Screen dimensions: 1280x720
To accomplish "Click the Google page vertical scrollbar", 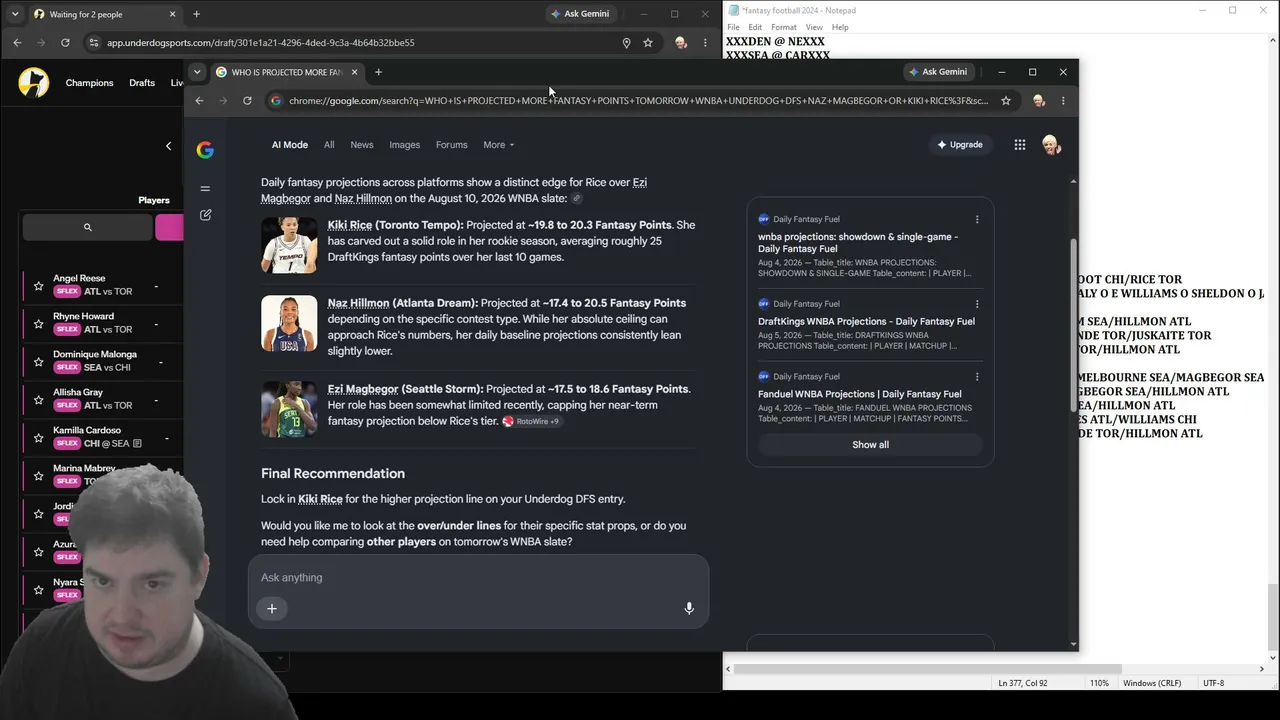I will [1074, 323].
